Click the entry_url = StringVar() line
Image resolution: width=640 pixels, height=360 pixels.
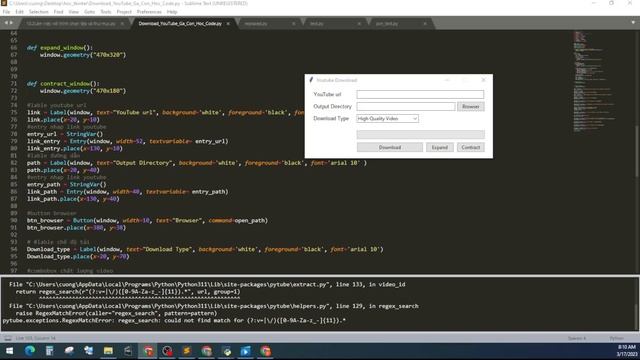65,134
